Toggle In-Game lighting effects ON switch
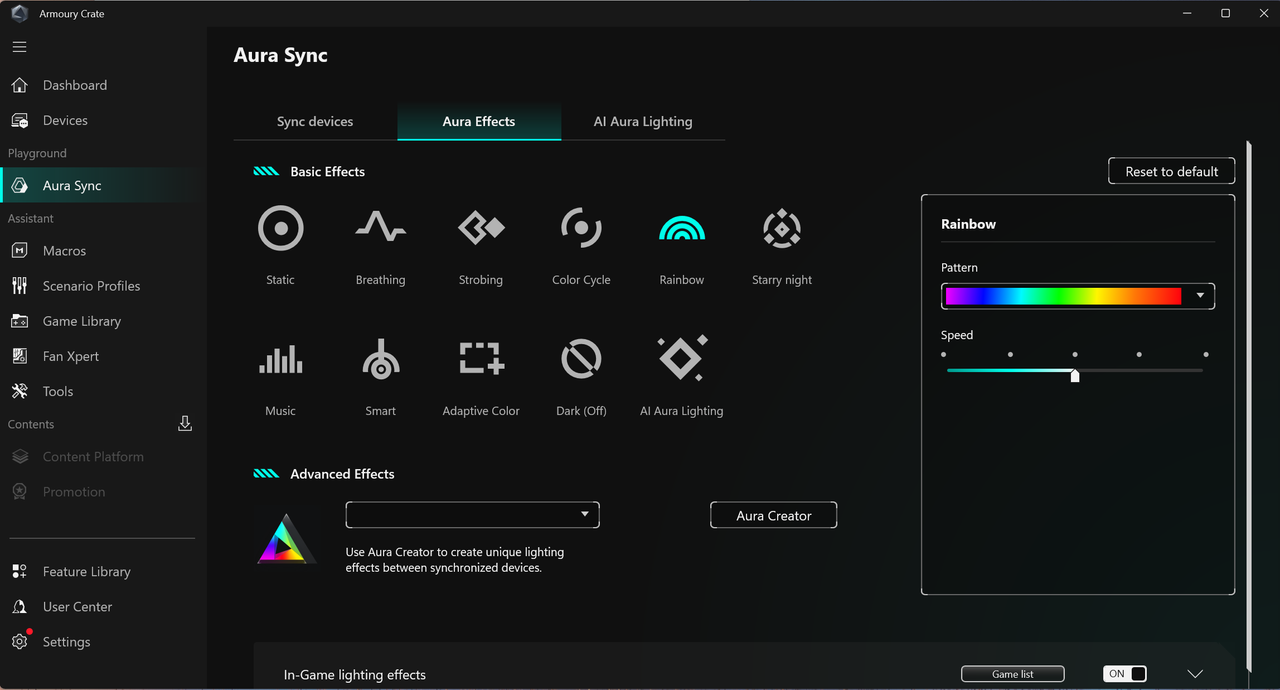1280x690 pixels. (1125, 674)
